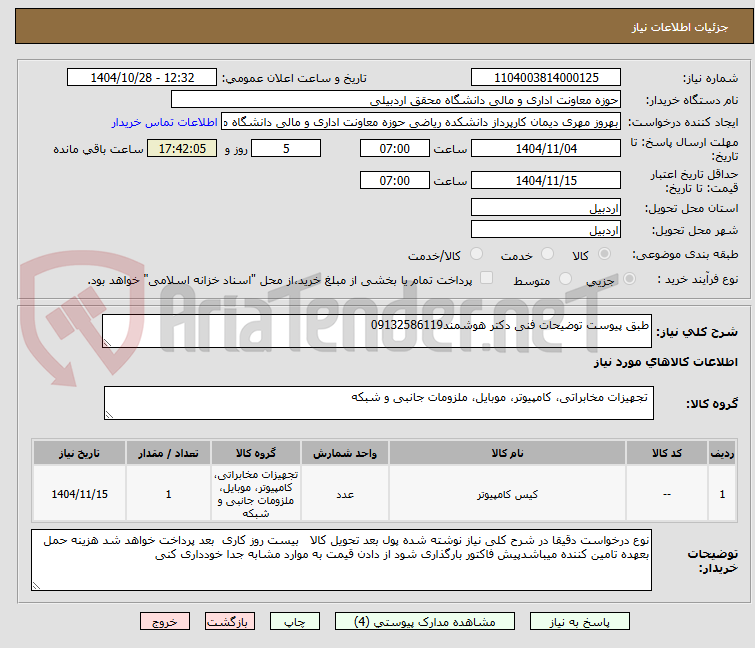Click the 'نام کالا' column header
This screenshot has height=648, width=755.
point(507,453)
